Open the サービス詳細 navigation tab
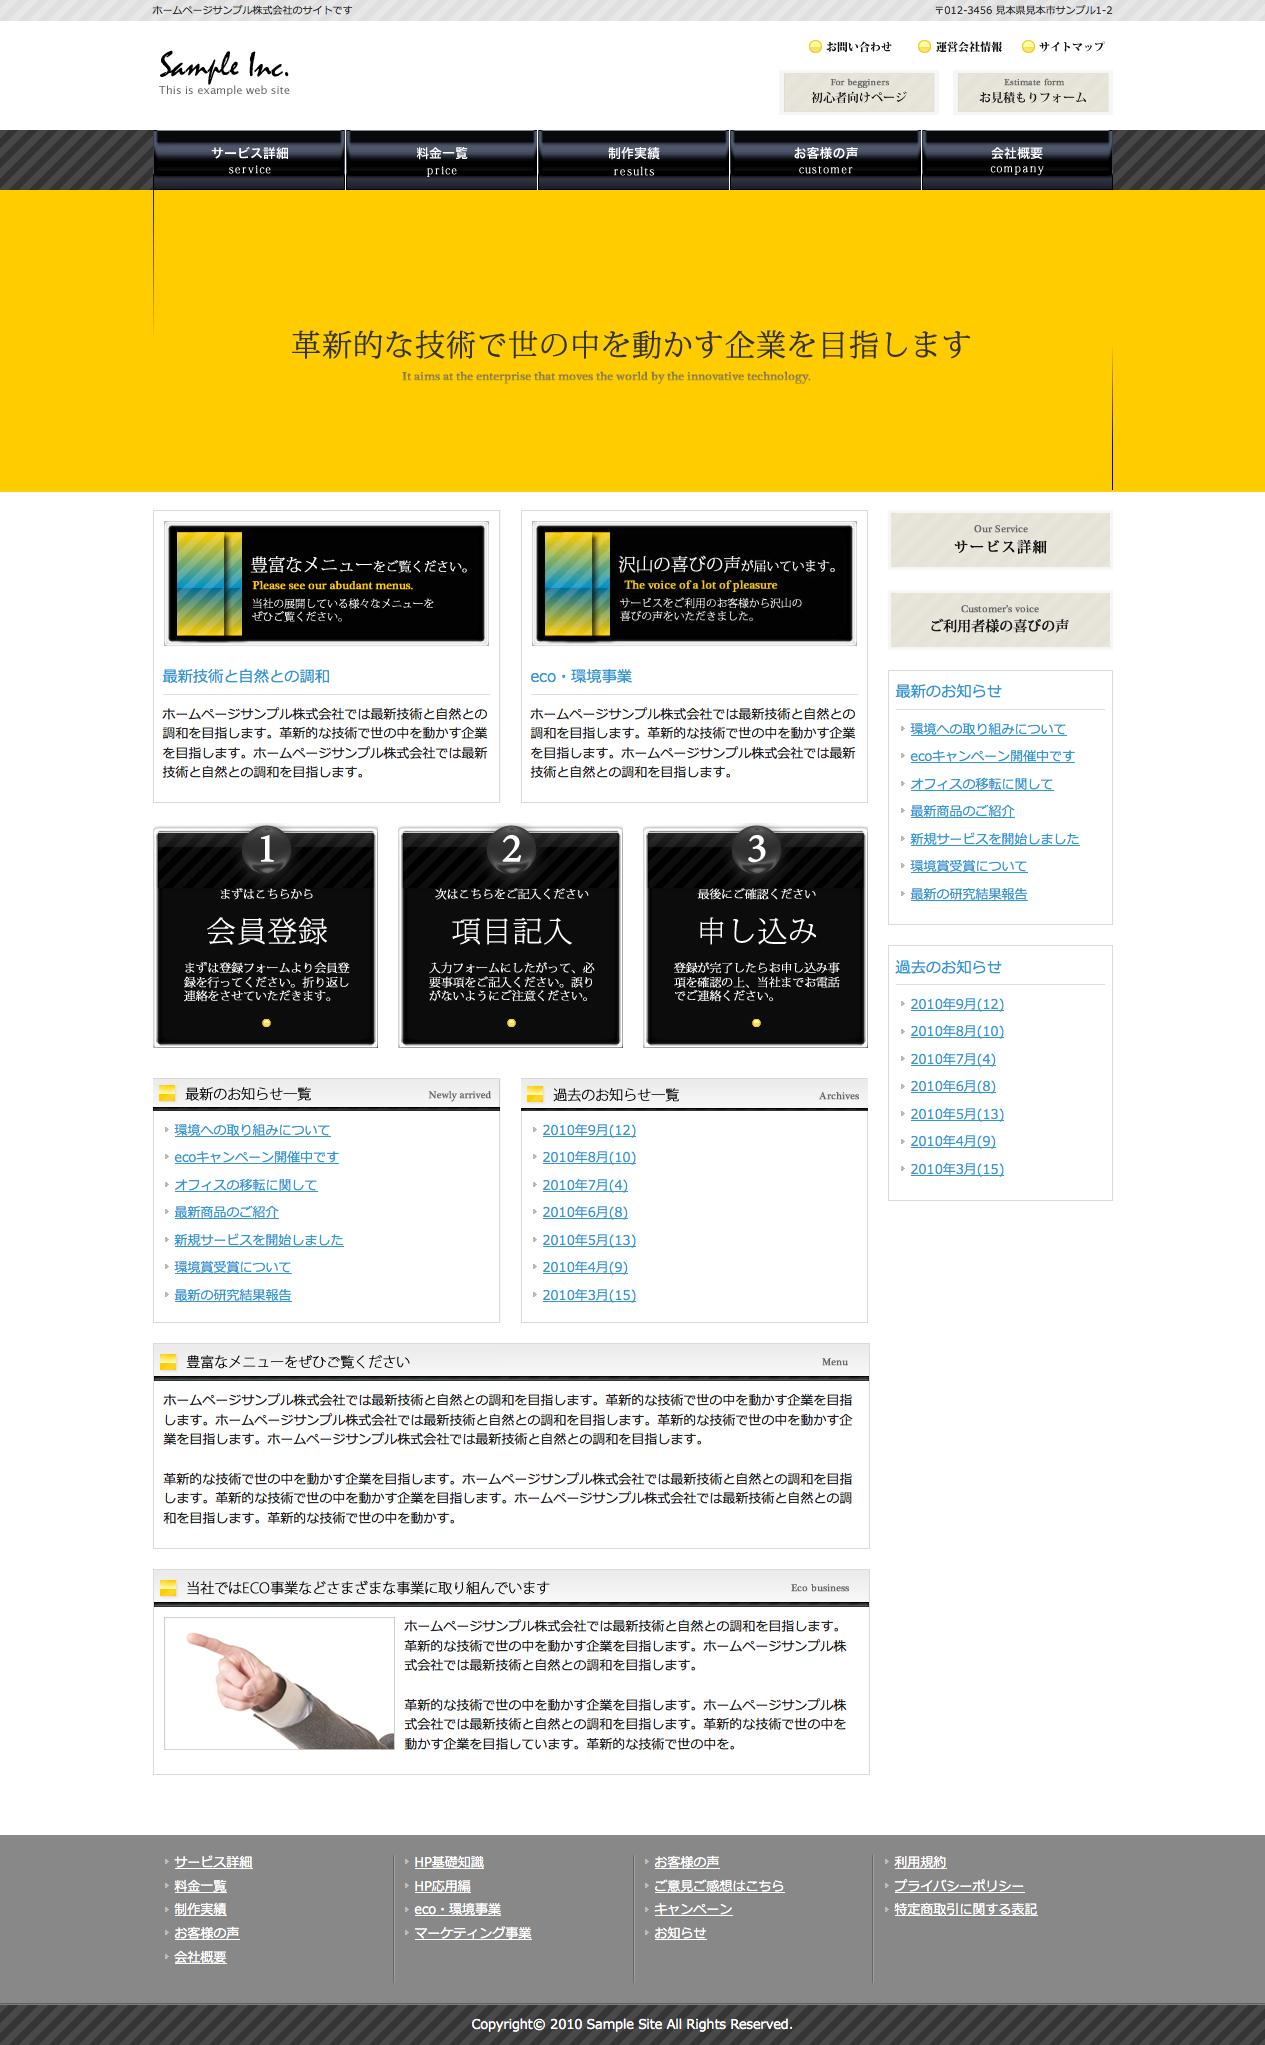 (249, 160)
